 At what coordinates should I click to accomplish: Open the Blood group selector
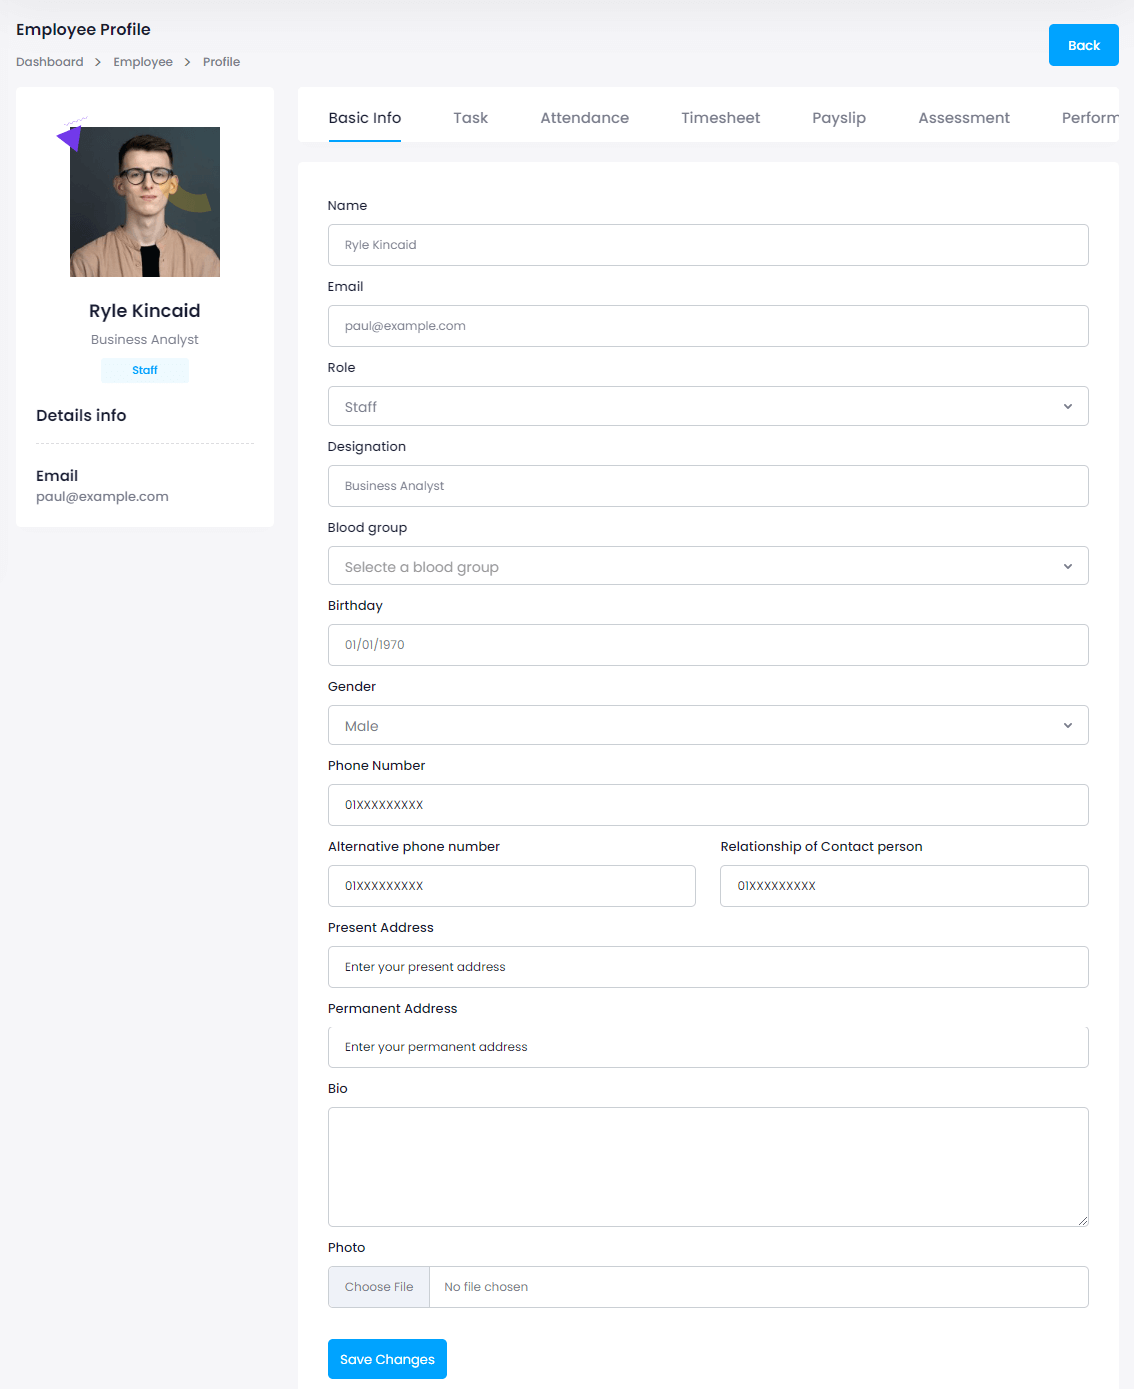(707, 566)
